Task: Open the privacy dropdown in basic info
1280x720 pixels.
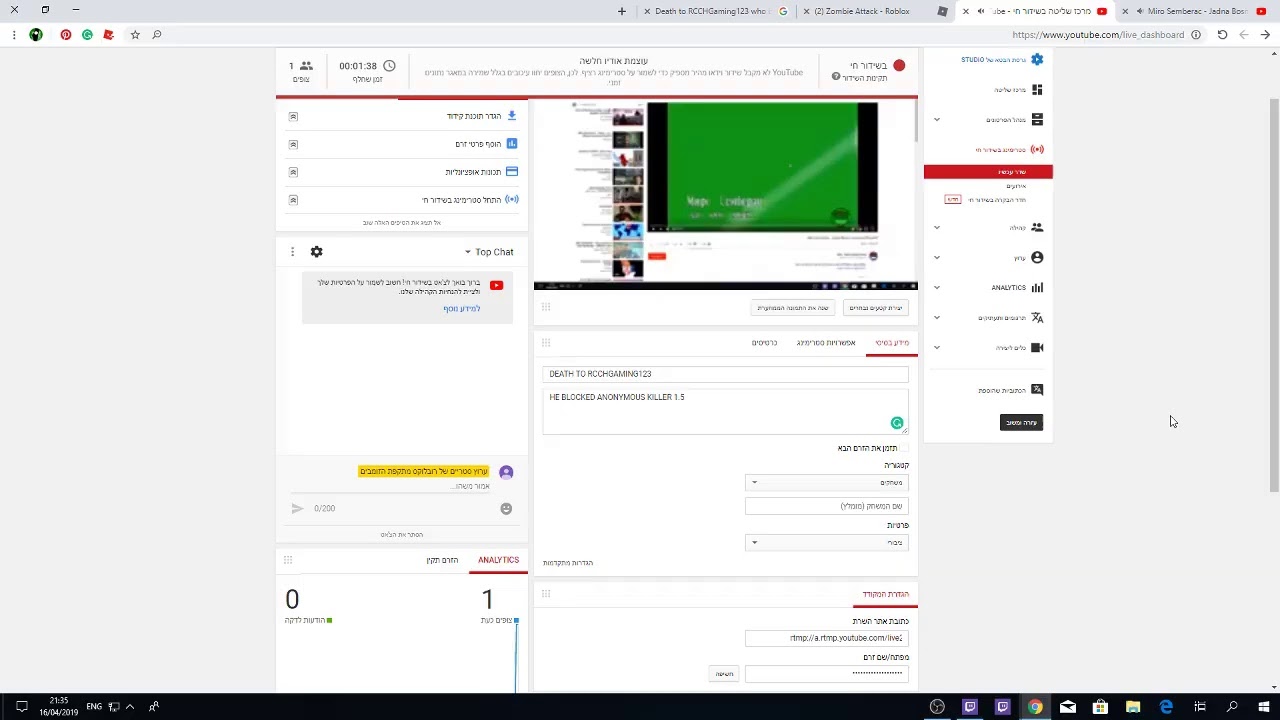Action: pyautogui.click(x=826, y=543)
